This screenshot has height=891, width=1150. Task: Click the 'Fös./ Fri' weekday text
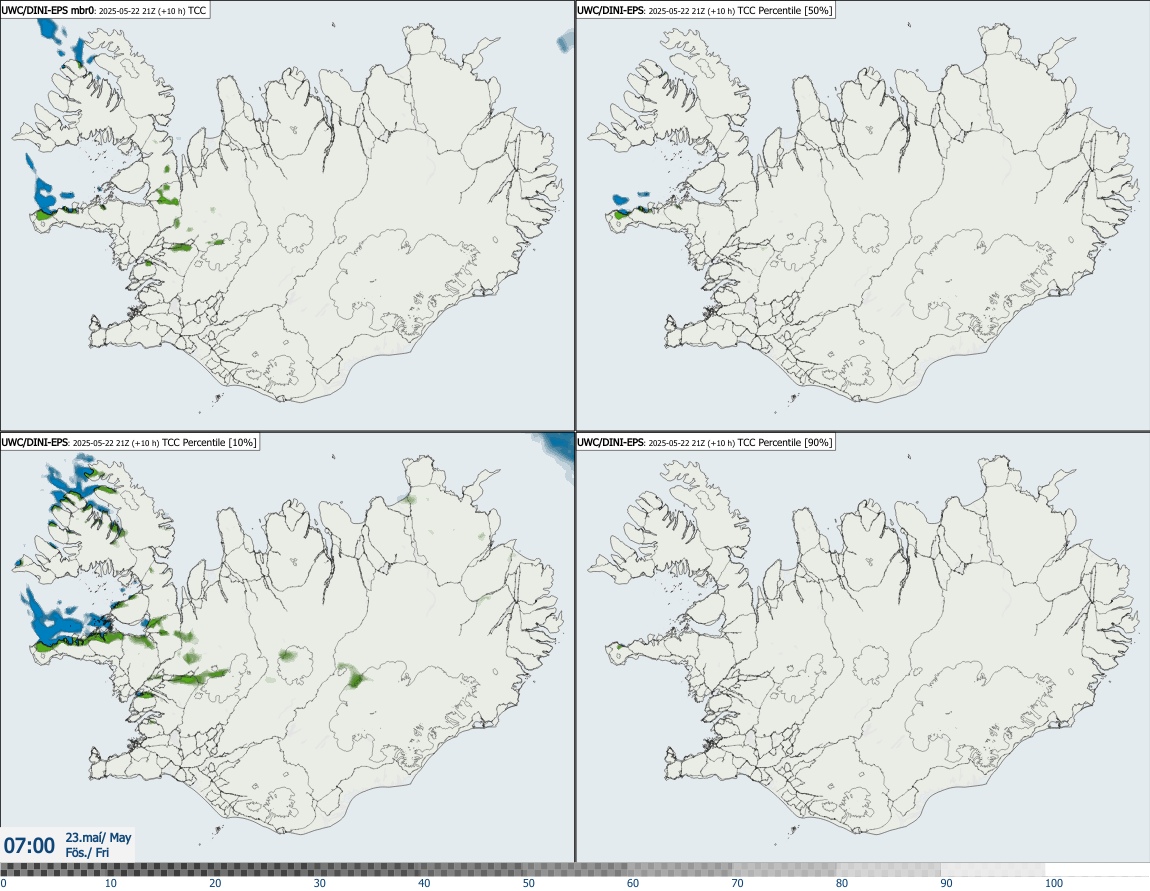pos(87,852)
